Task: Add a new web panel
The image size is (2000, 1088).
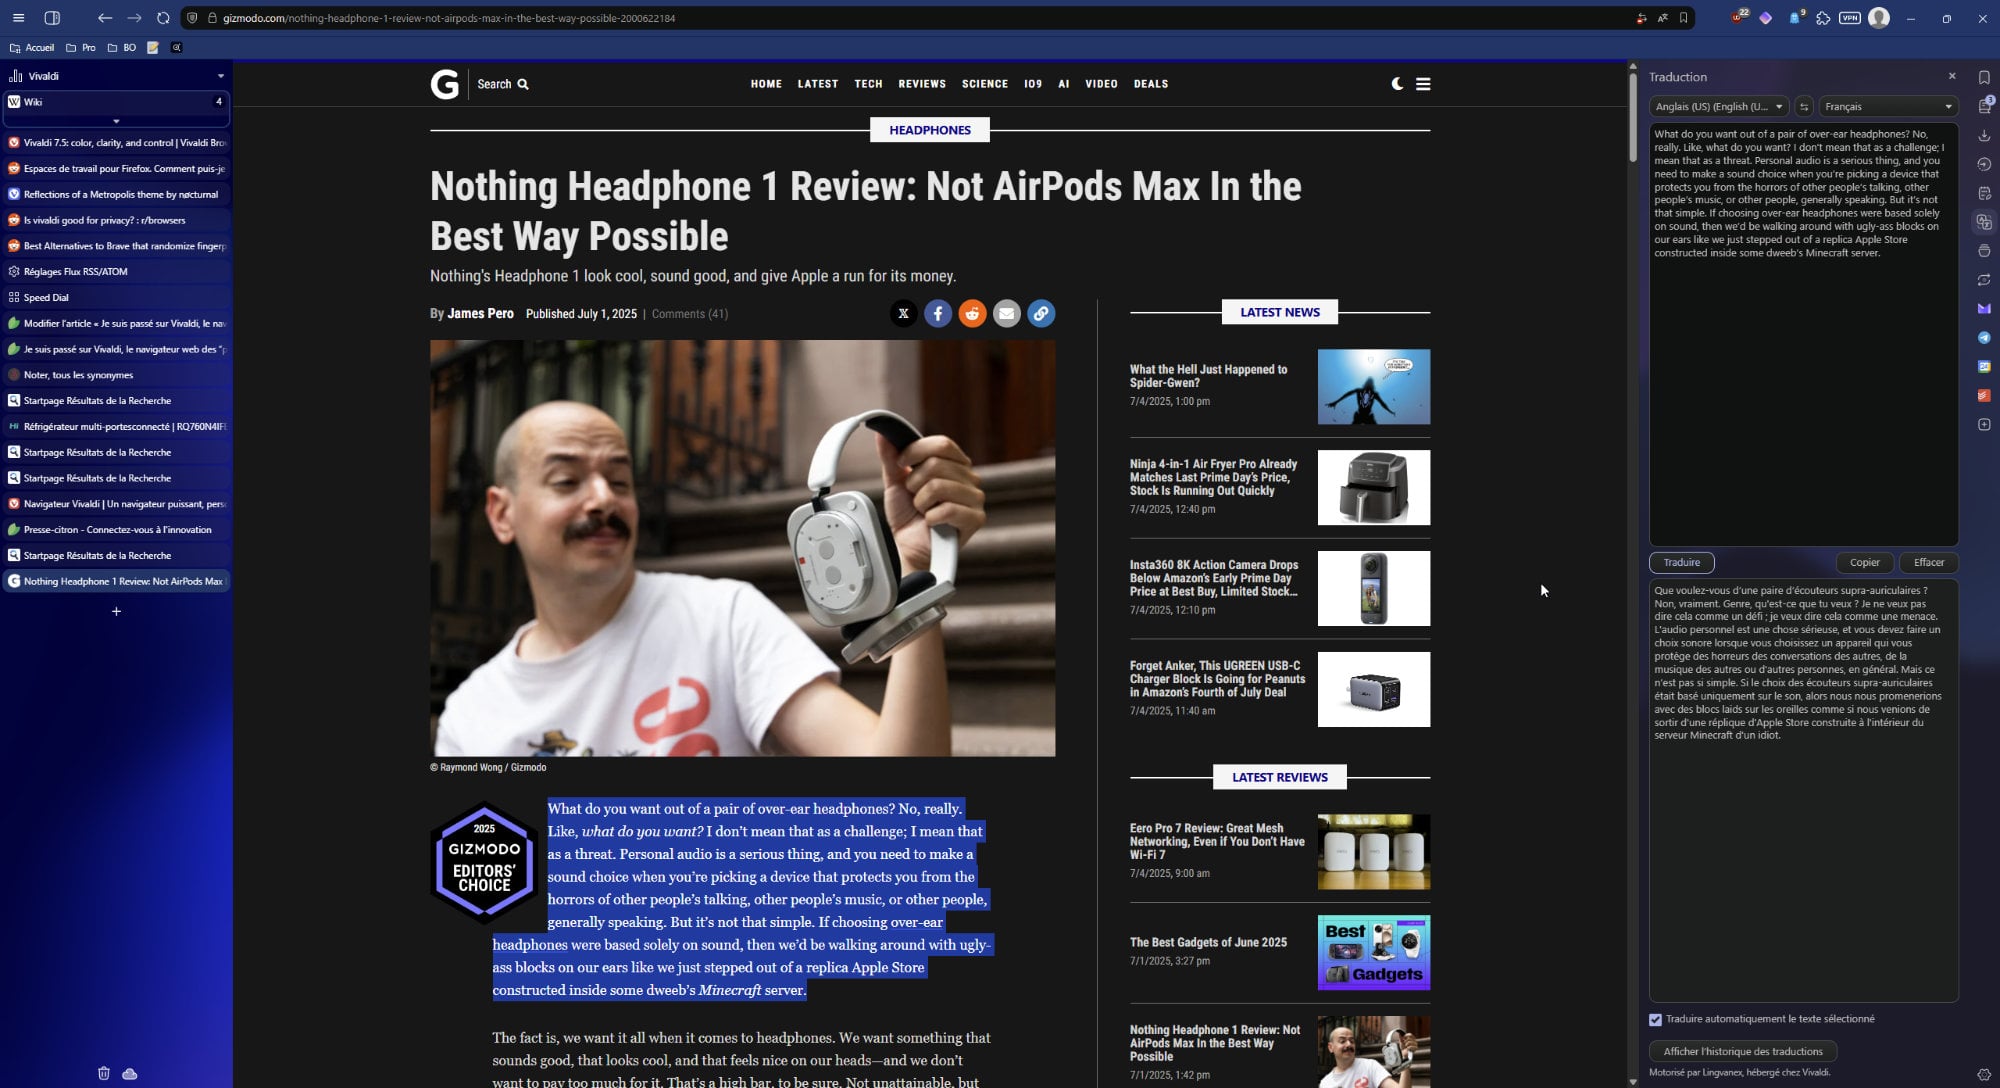Action: pyautogui.click(x=1984, y=425)
